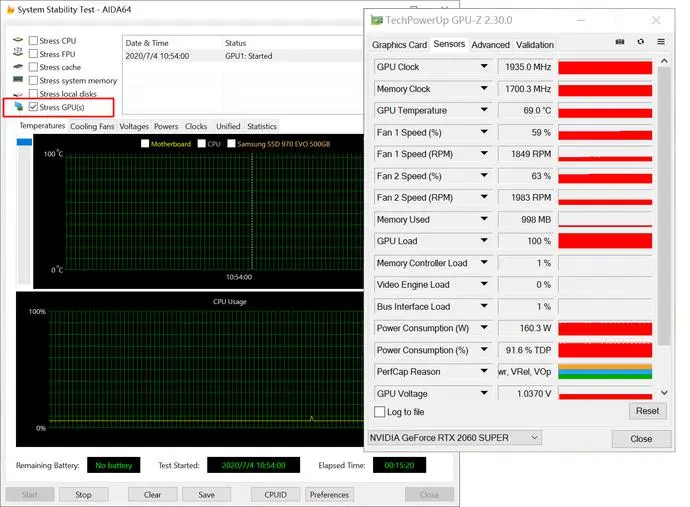Click the GPU-Z refresh icon

click(x=640, y=42)
